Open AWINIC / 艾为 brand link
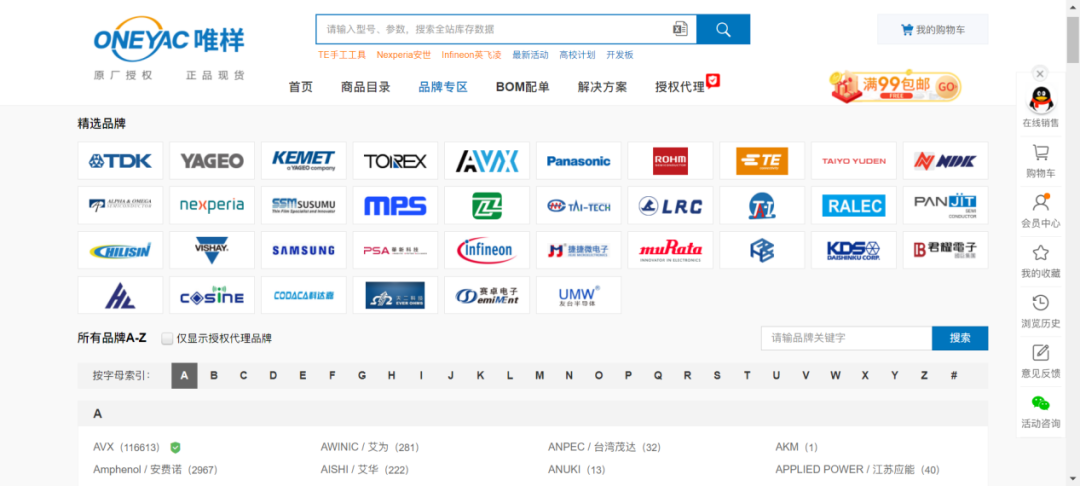The image size is (1080, 486). tap(370, 447)
